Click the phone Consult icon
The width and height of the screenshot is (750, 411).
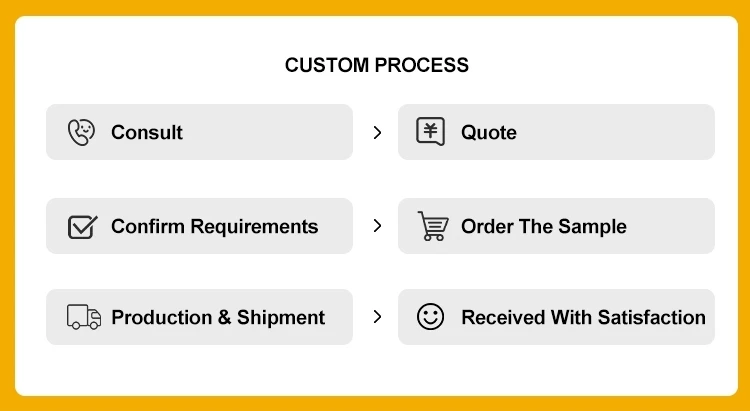[82, 132]
